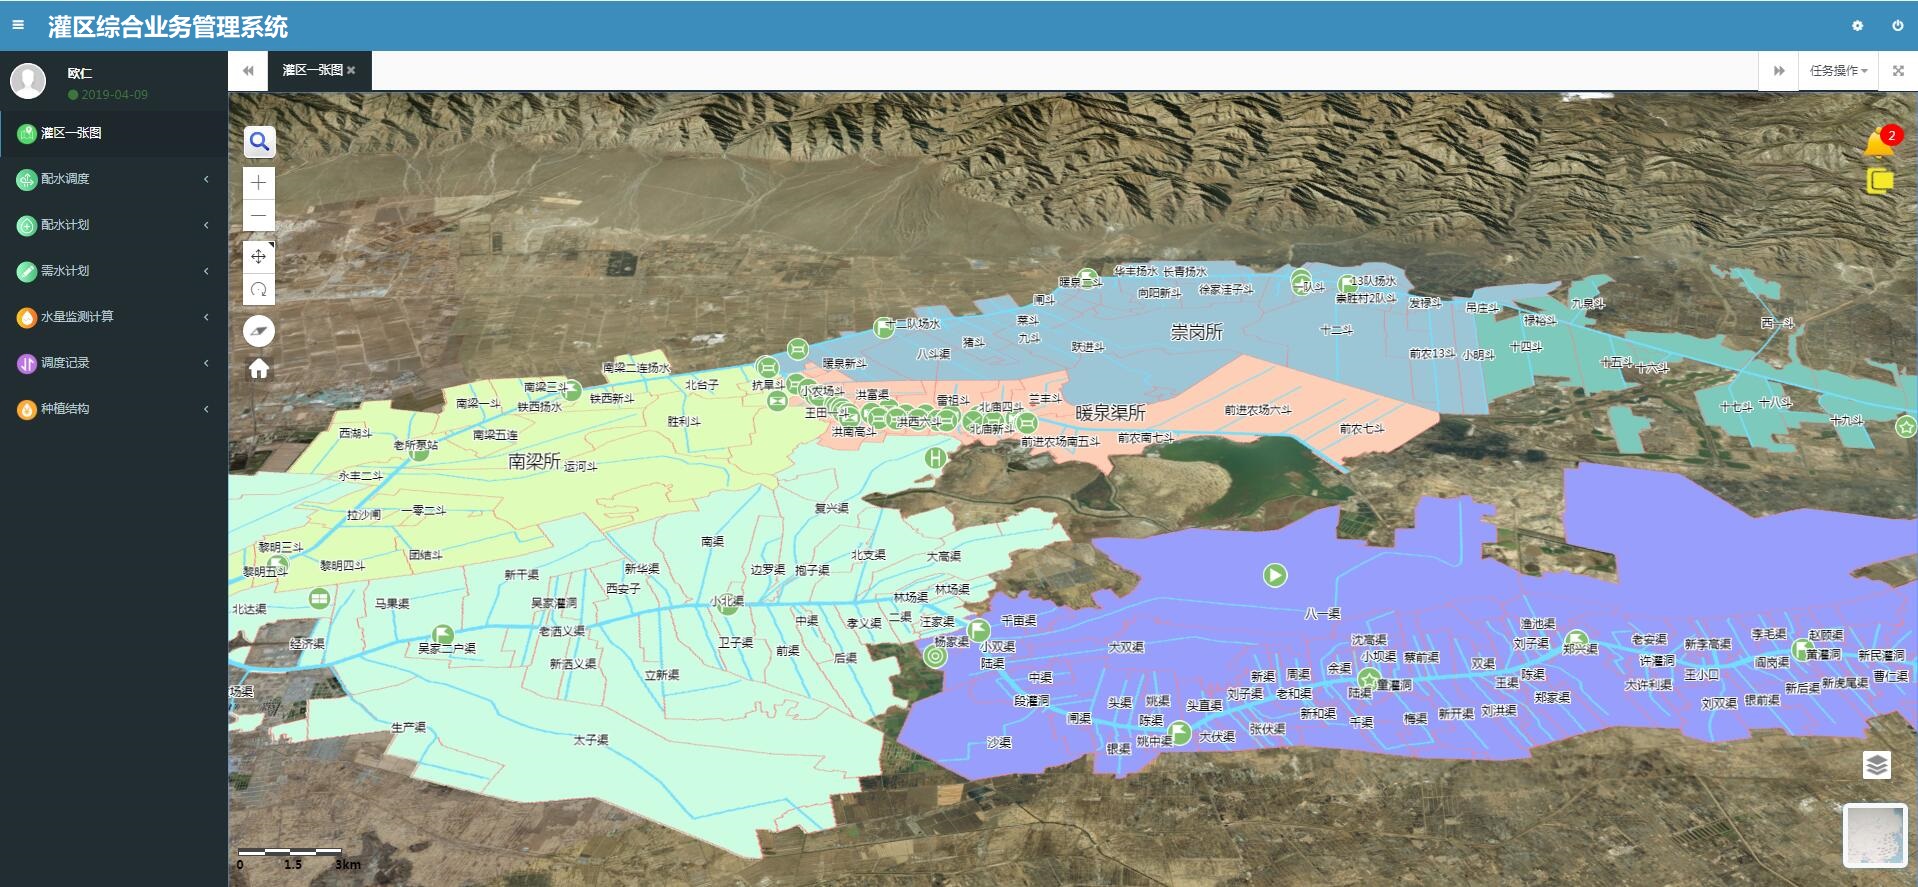
Task: Open the map layers stack icon
Action: 1876,765
